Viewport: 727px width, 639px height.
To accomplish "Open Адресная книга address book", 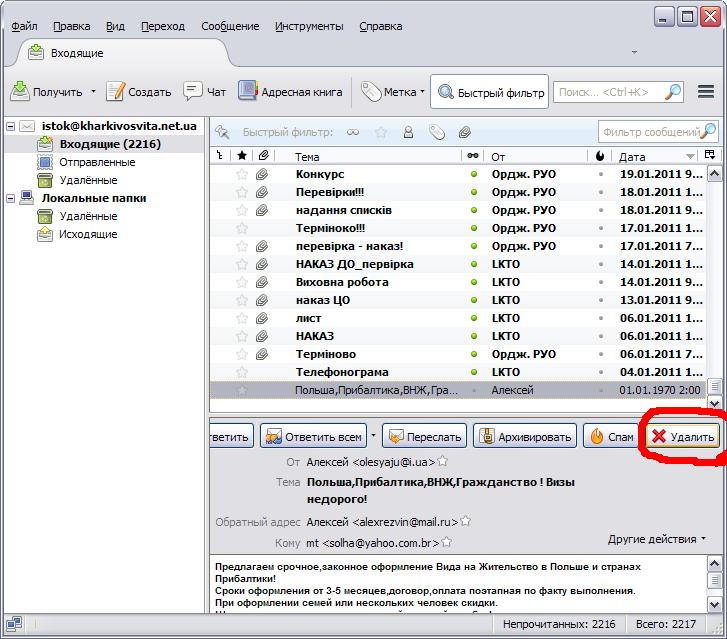I will [290, 92].
